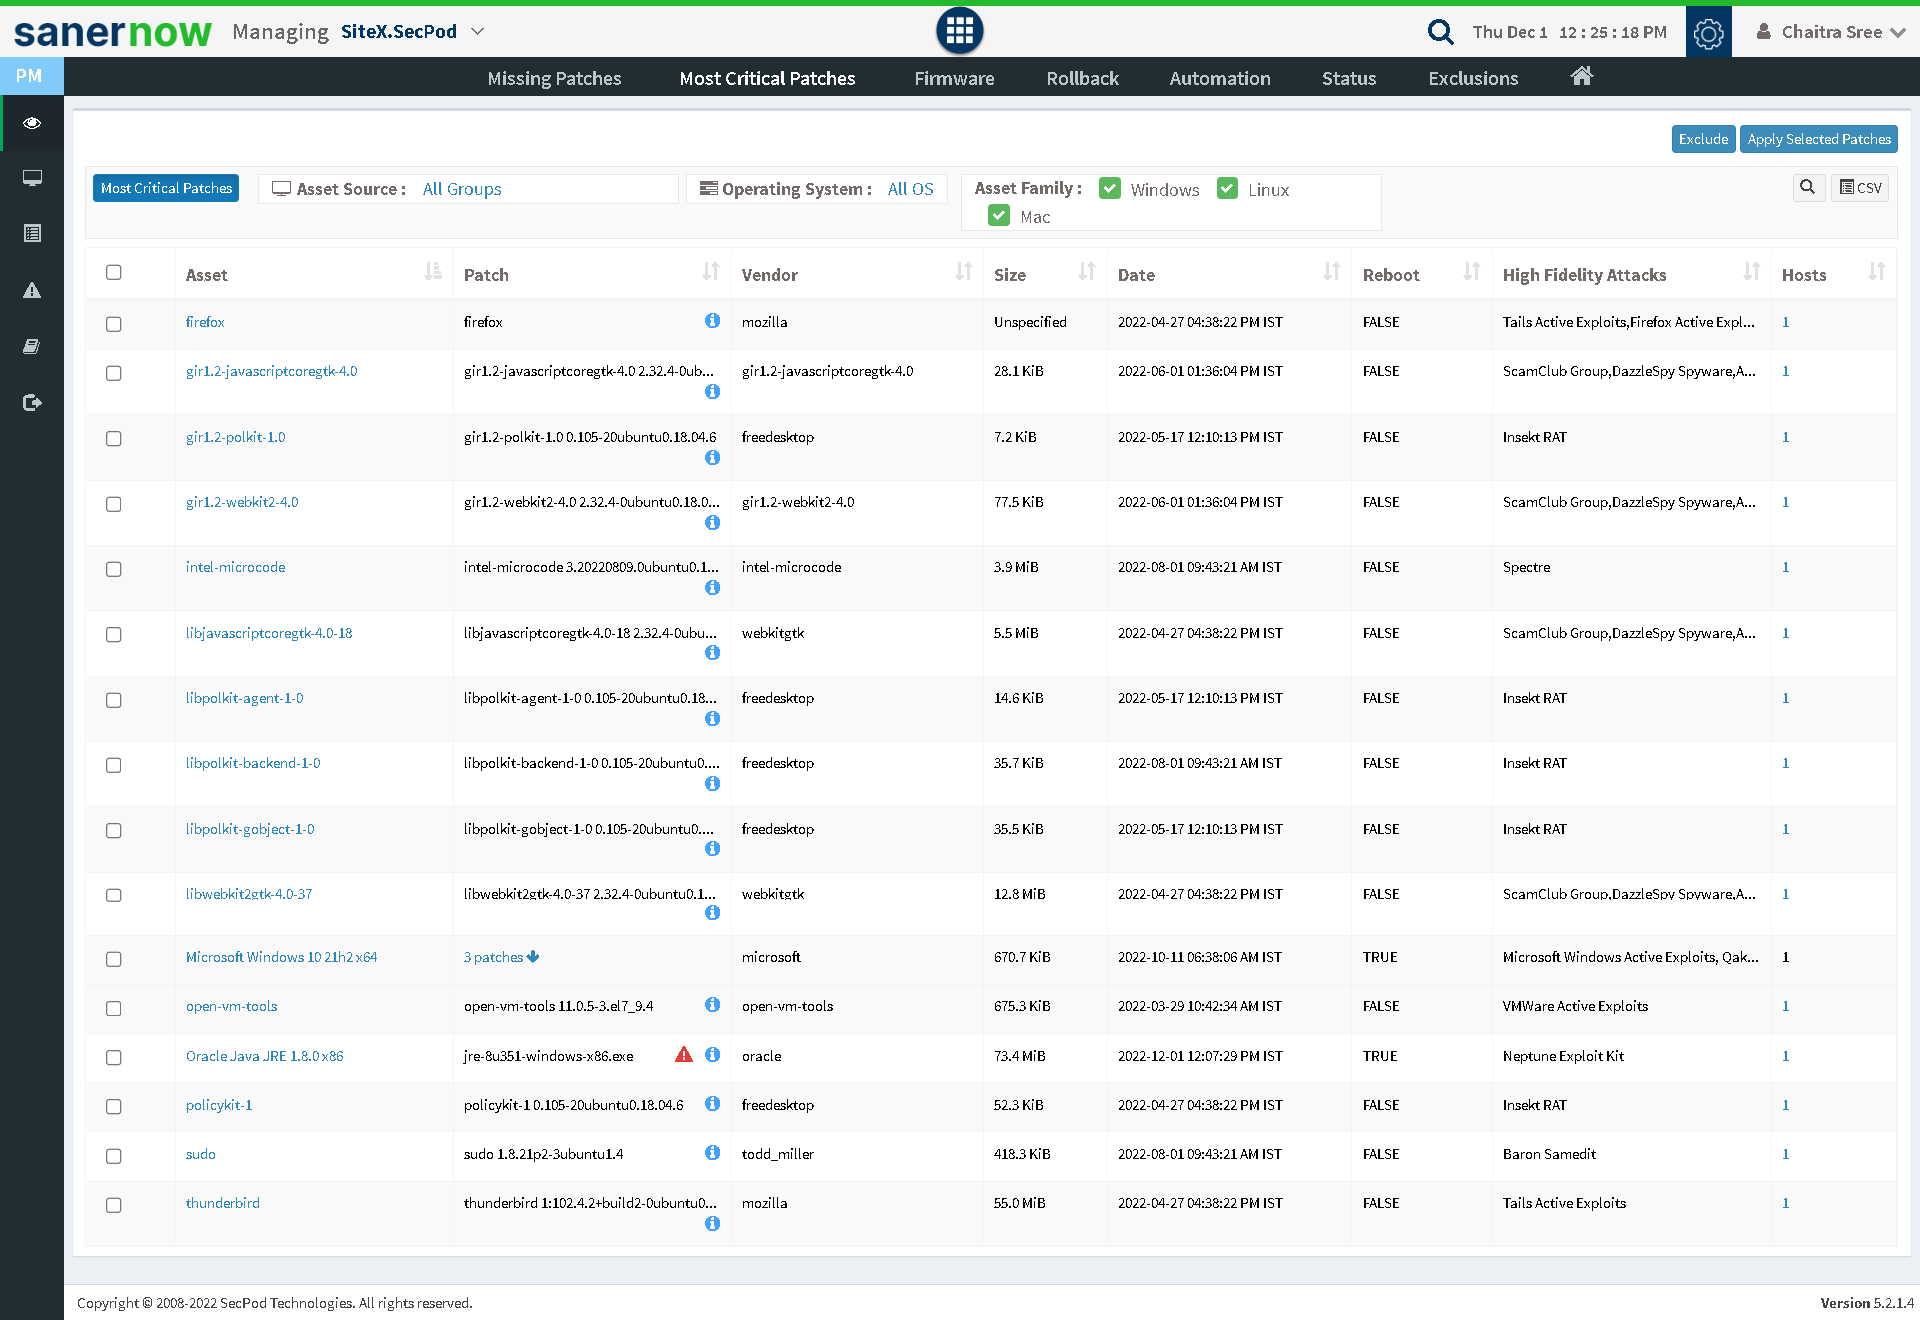Click Apply Selected Patches button
1920x1320 pixels.
pos(1818,139)
